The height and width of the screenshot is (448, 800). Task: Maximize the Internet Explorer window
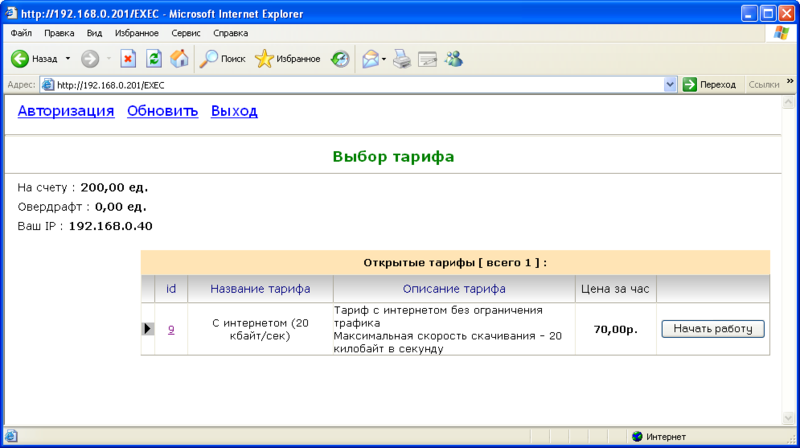coord(768,13)
